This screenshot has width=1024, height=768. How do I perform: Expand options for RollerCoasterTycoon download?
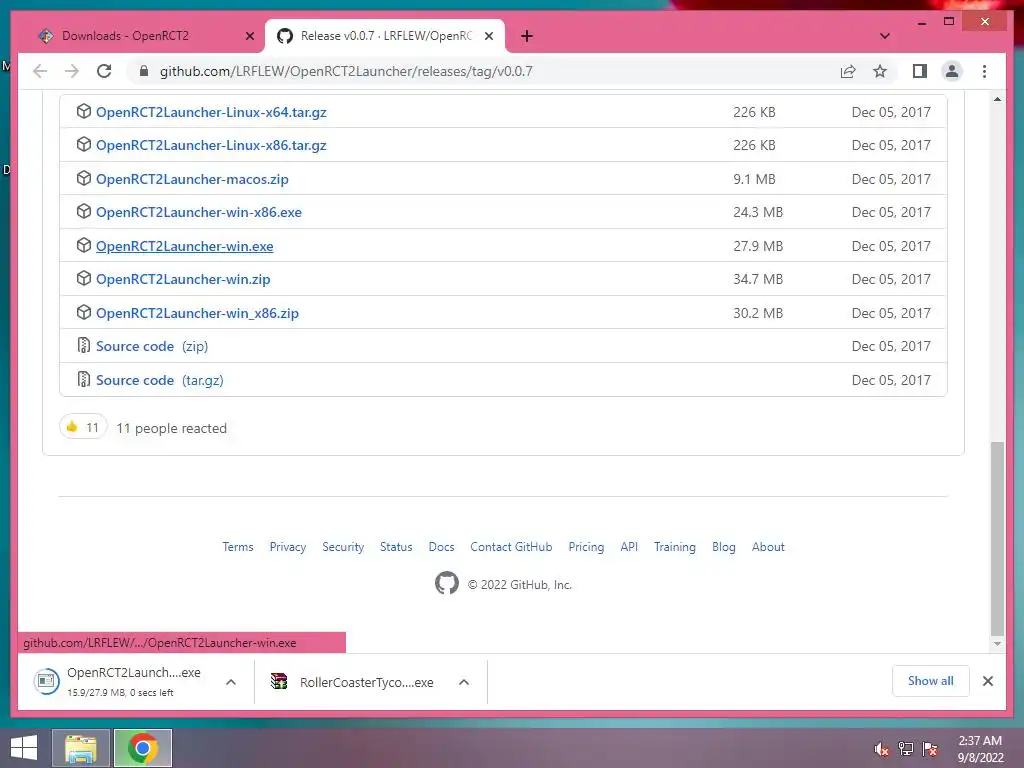[464, 682]
